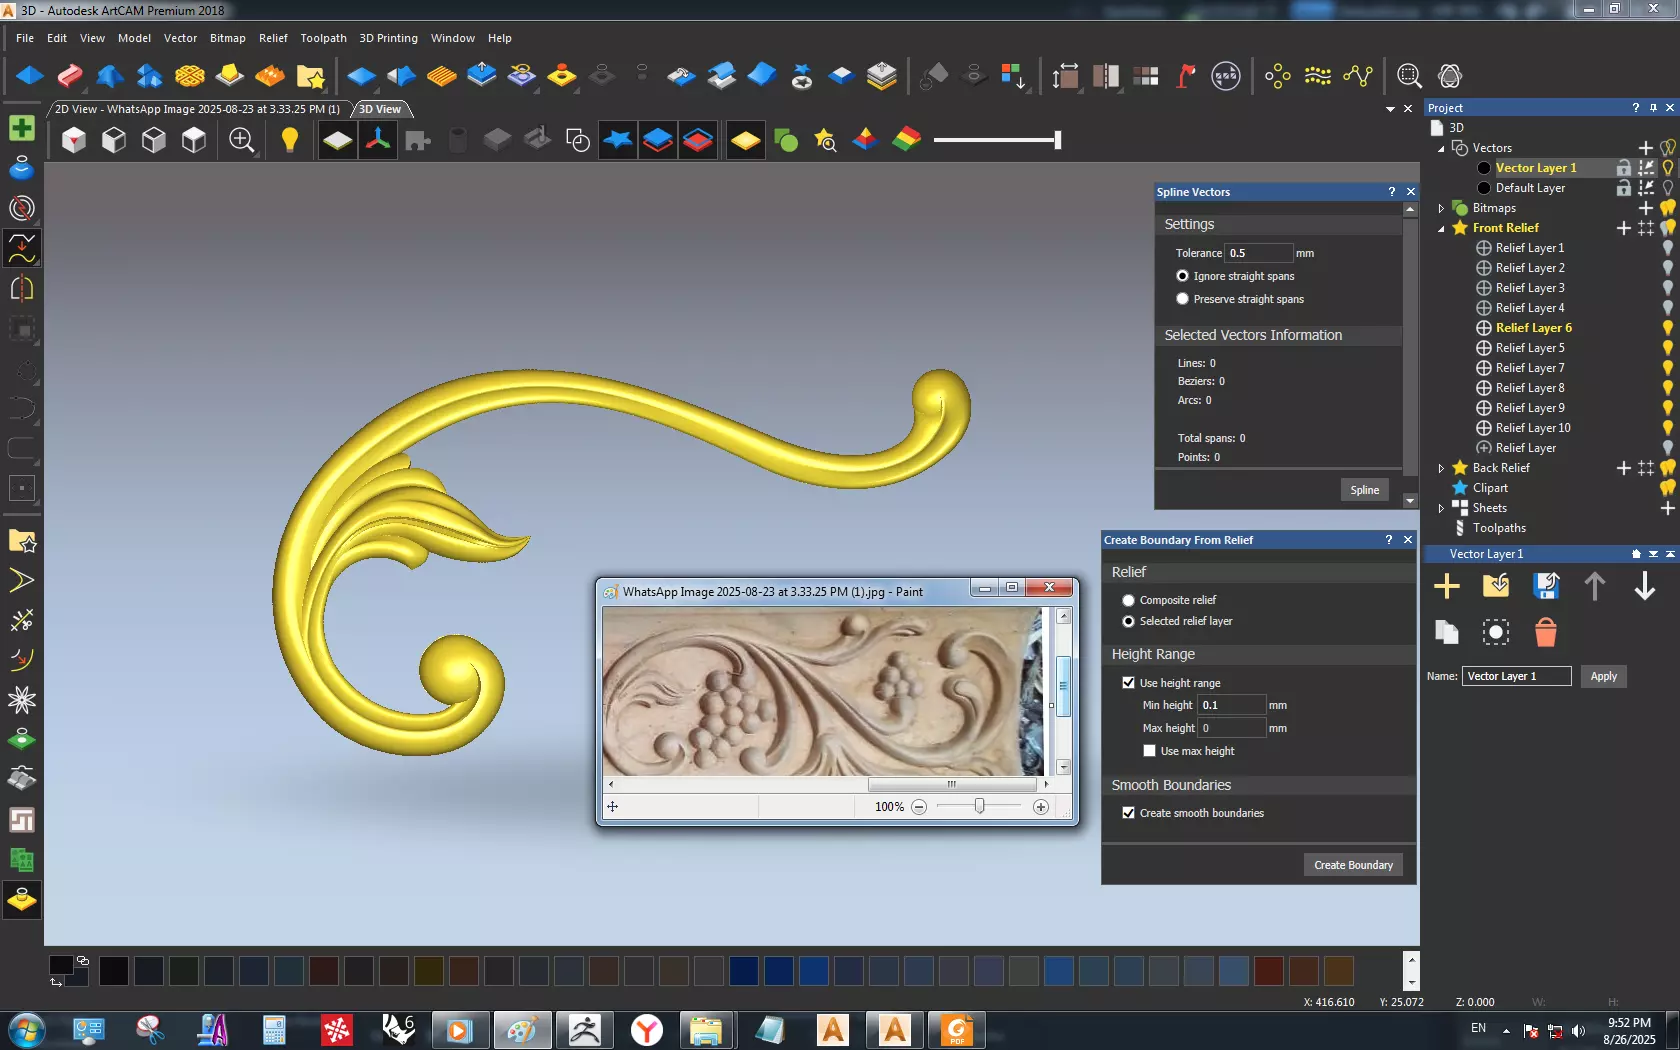The width and height of the screenshot is (1680, 1050).
Task: Click the Paint taskbar icon
Action: pyautogui.click(x=522, y=1029)
